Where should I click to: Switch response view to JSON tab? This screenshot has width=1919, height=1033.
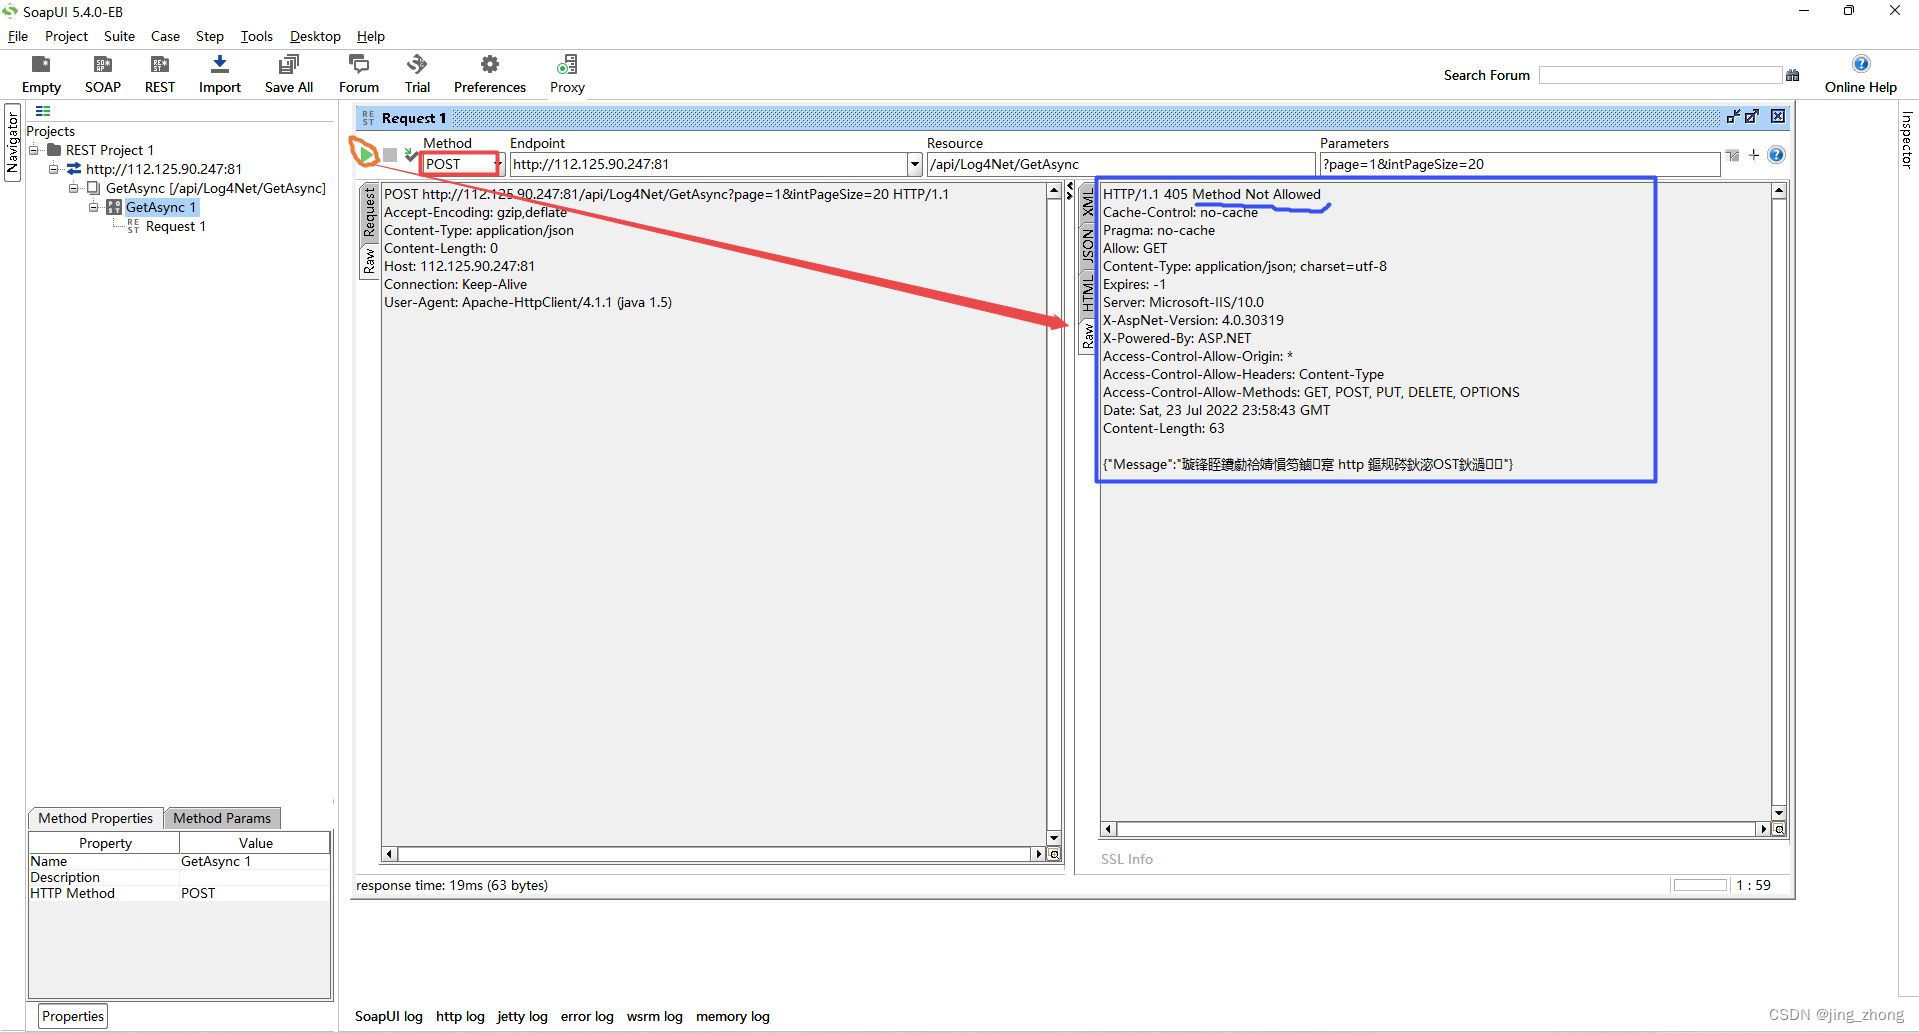click(1088, 246)
